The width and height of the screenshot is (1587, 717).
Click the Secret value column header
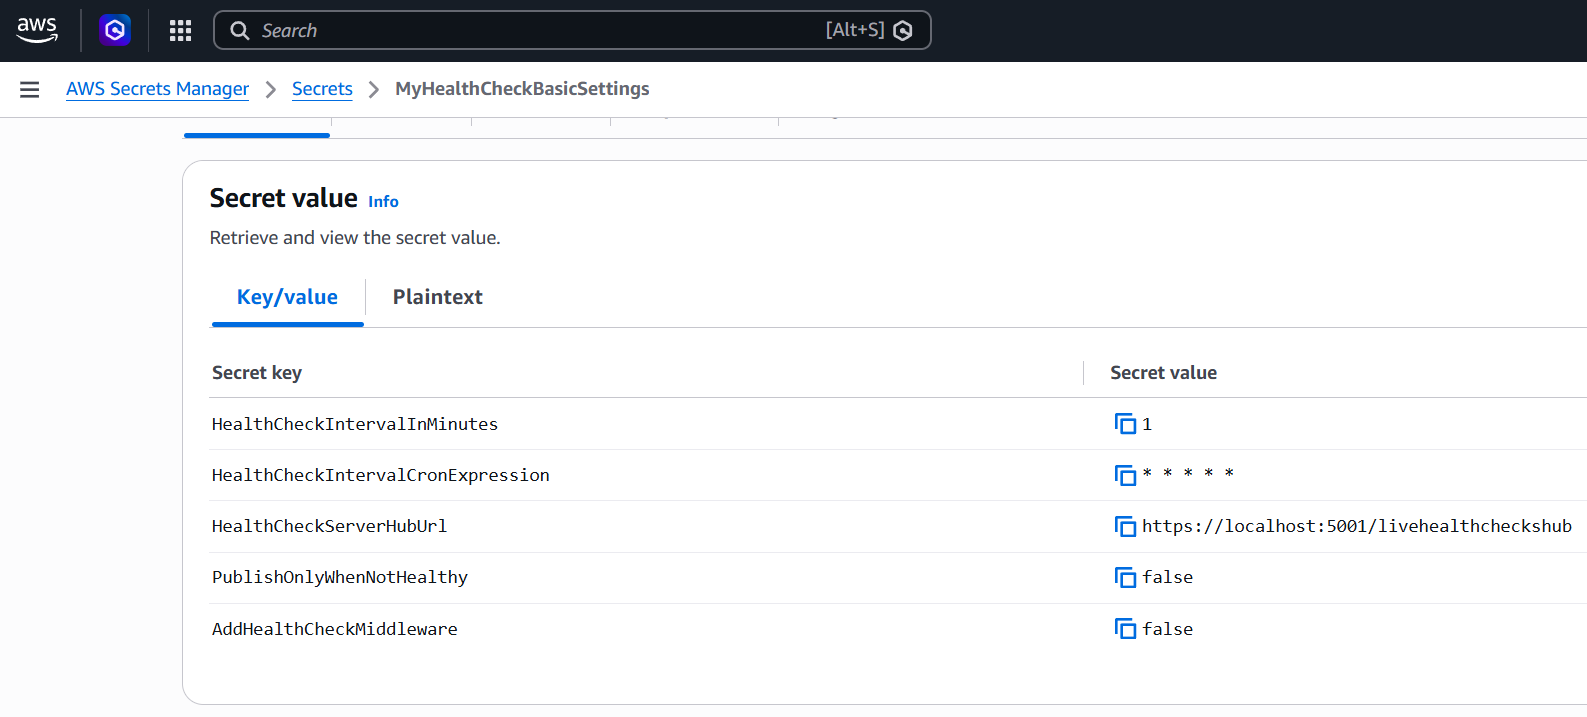(x=1163, y=373)
